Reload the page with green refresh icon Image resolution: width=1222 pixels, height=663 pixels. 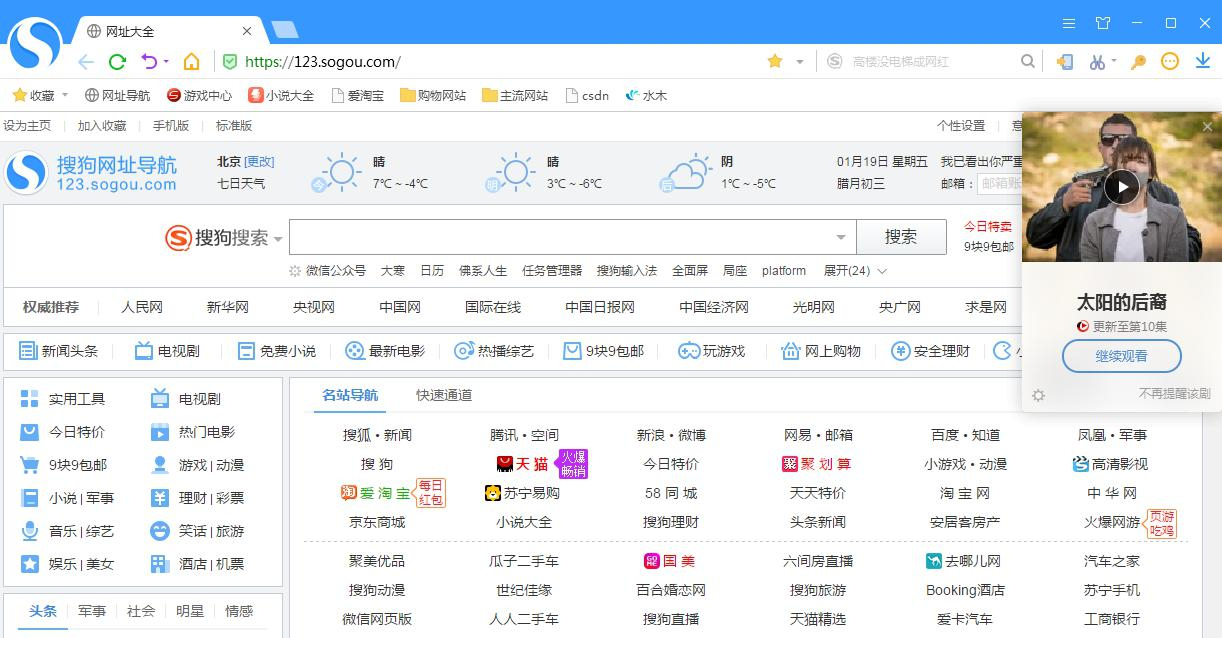[x=117, y=62]
